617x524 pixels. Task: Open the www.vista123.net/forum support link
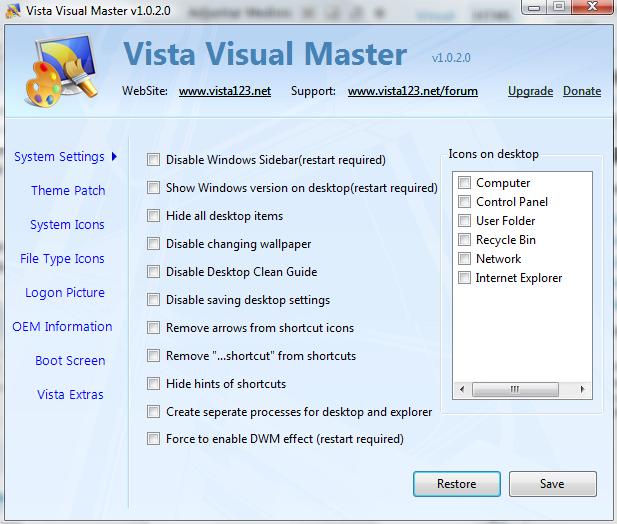413,91
